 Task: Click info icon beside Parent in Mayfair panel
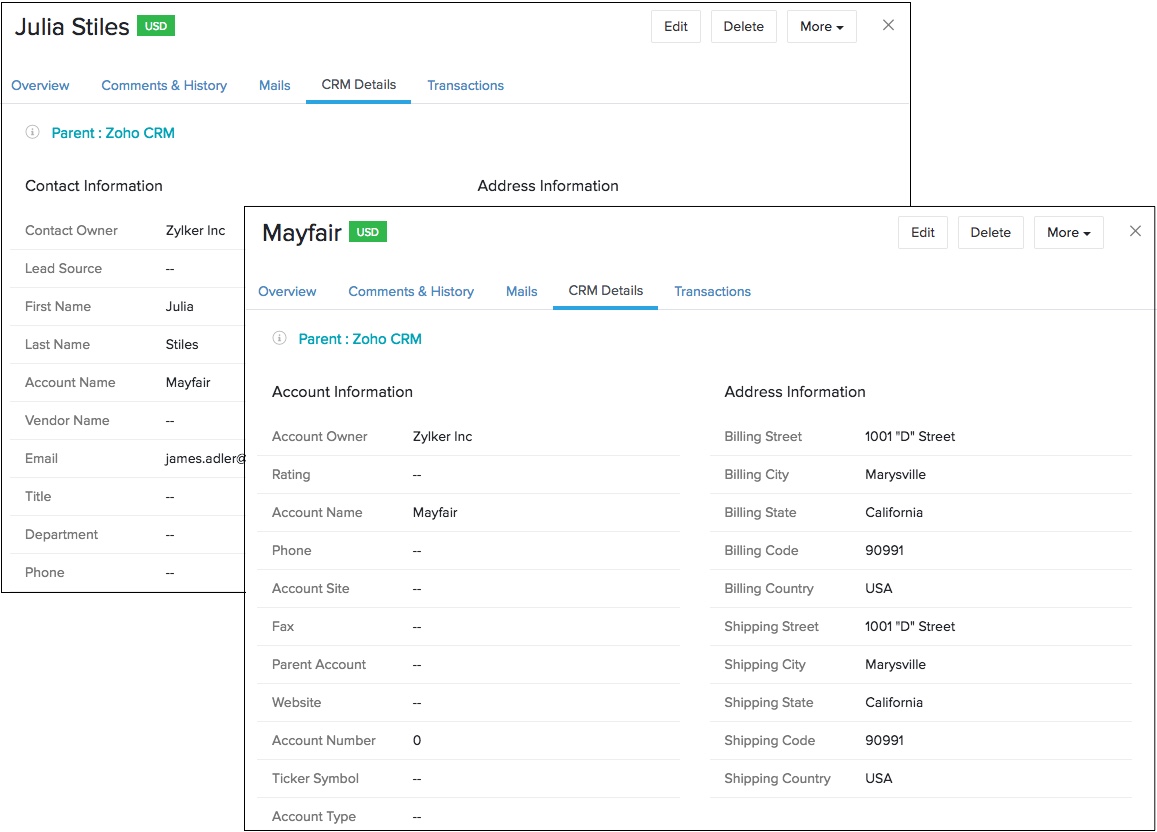280,339
